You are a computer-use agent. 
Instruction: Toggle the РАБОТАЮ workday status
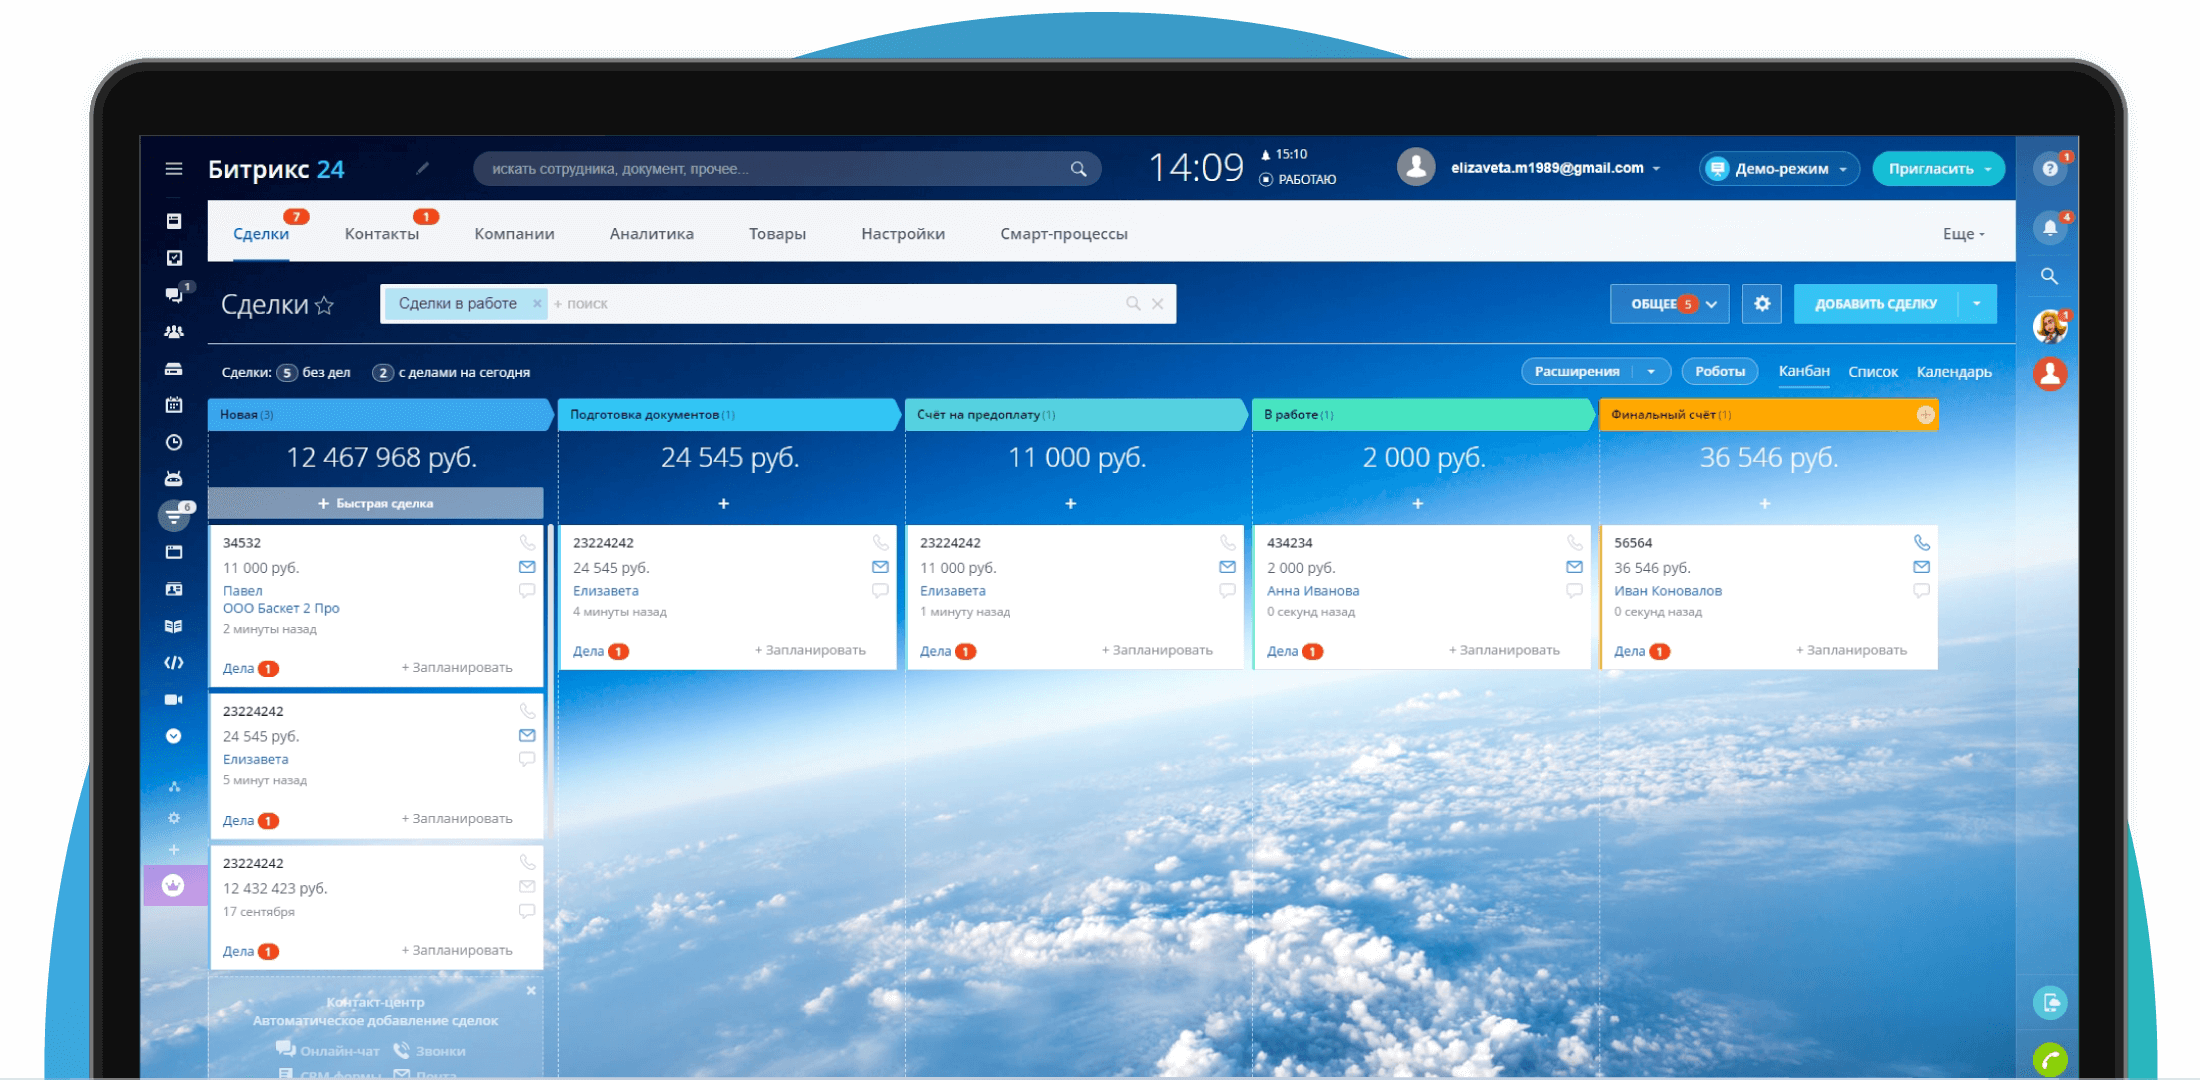pyautogui.click(x=1298, y=180)
